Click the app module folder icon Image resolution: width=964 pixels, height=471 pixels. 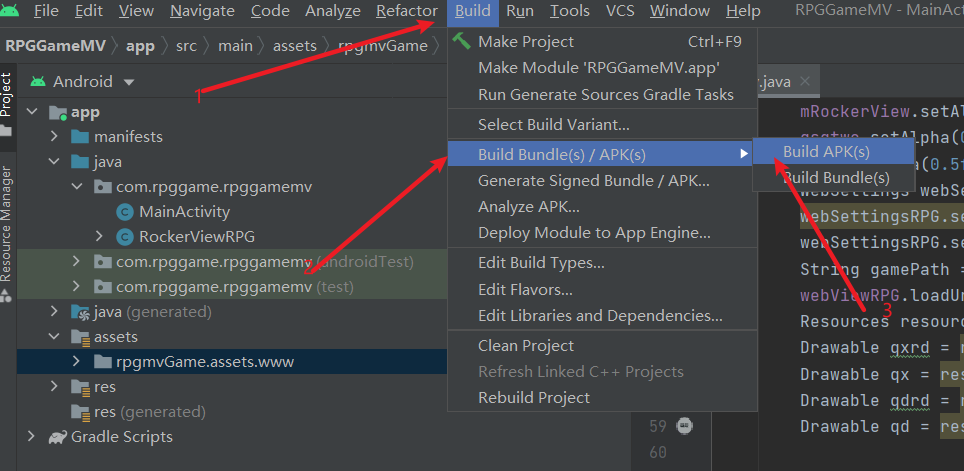tap(58, 113)
